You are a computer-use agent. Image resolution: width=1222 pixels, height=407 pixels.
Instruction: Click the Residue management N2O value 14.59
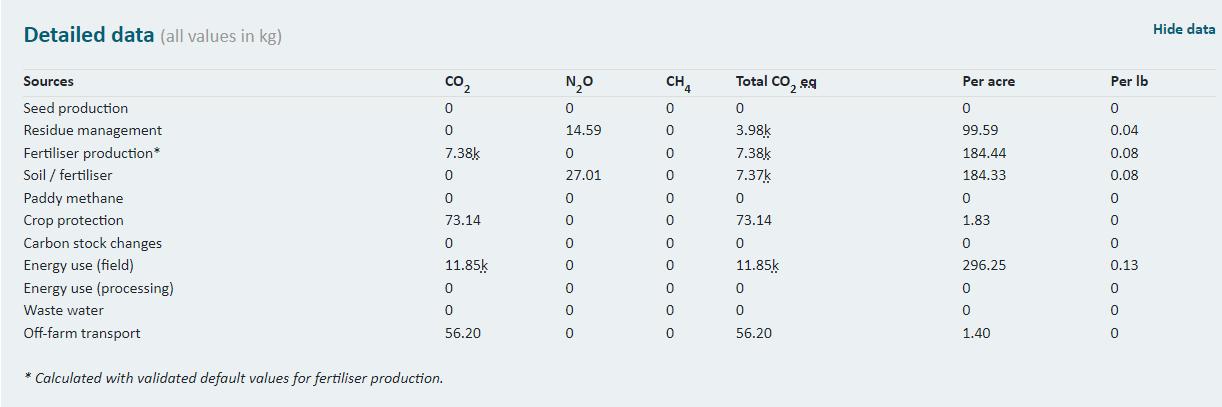(583, 130)
